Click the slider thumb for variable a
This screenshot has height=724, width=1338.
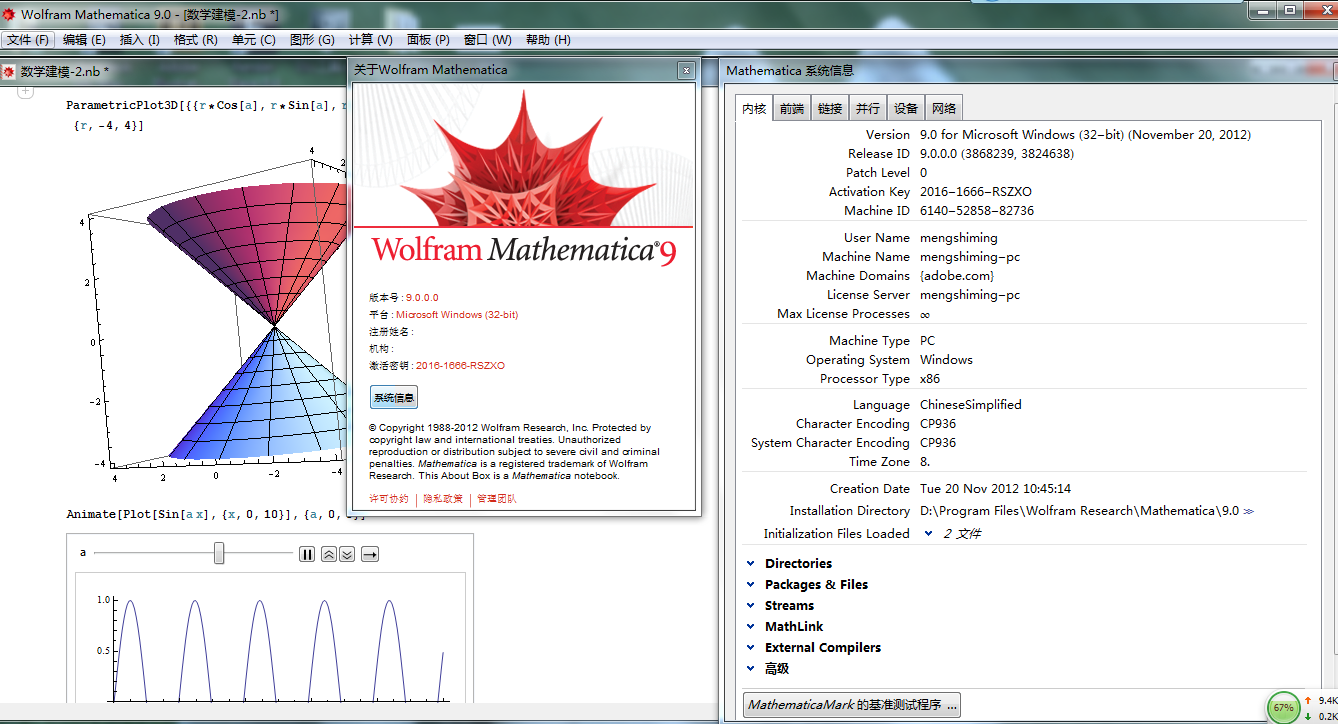219,554
